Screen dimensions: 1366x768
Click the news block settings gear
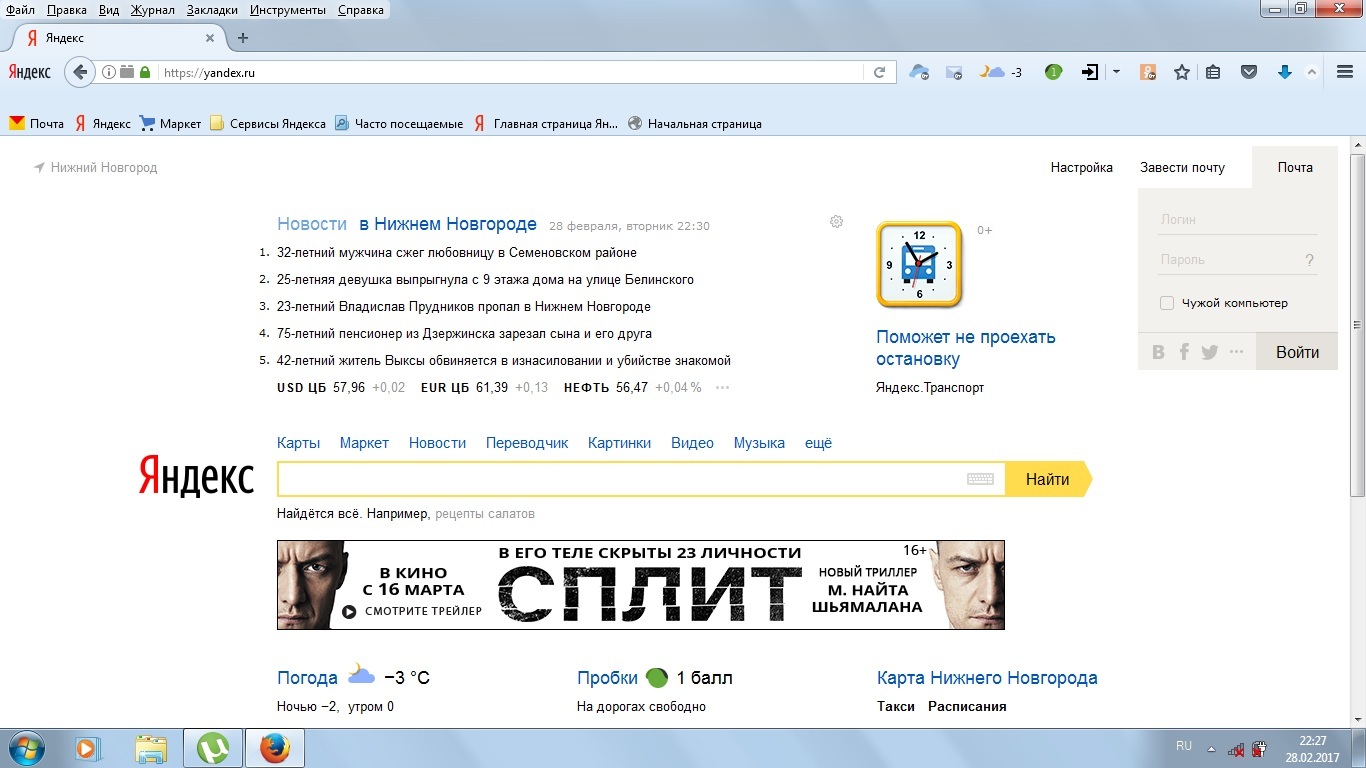[x=837, y=221]
